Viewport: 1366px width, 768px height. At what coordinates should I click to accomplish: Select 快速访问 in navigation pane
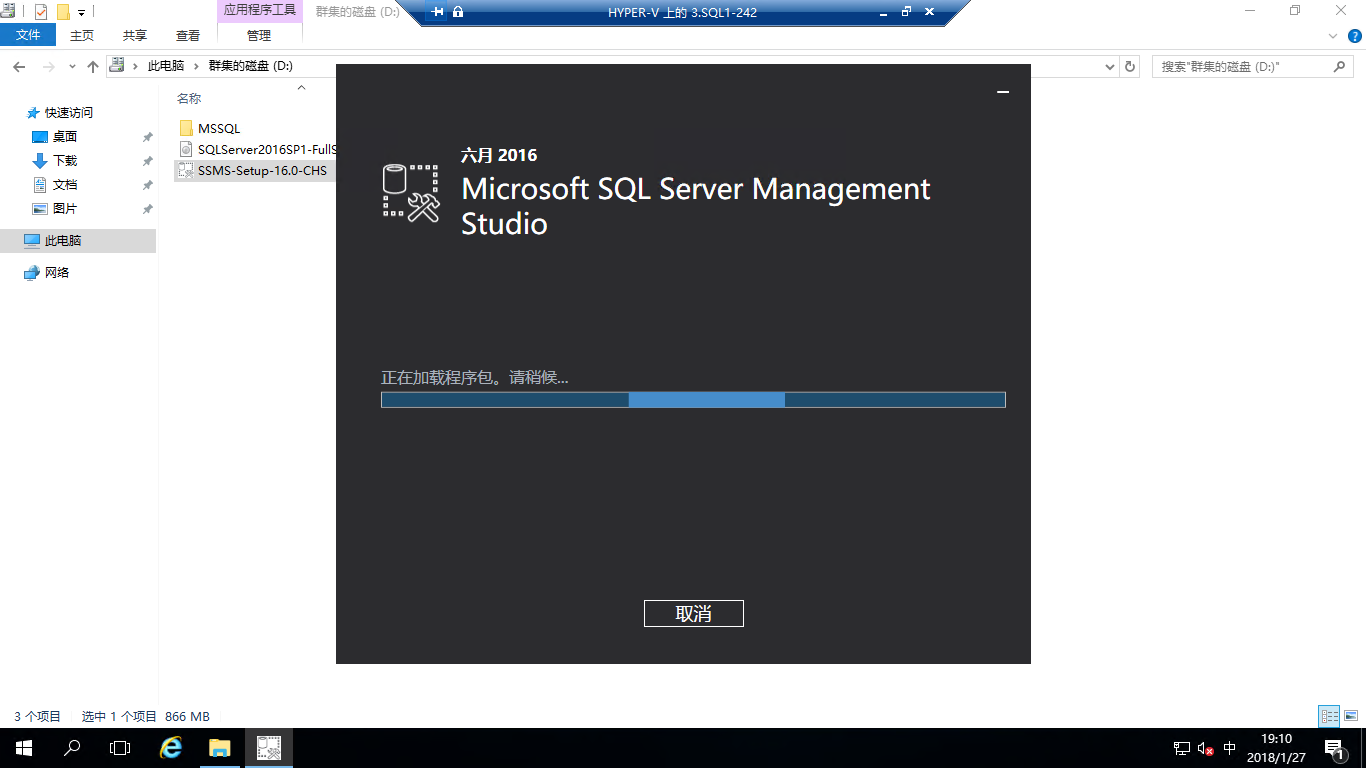69,113
